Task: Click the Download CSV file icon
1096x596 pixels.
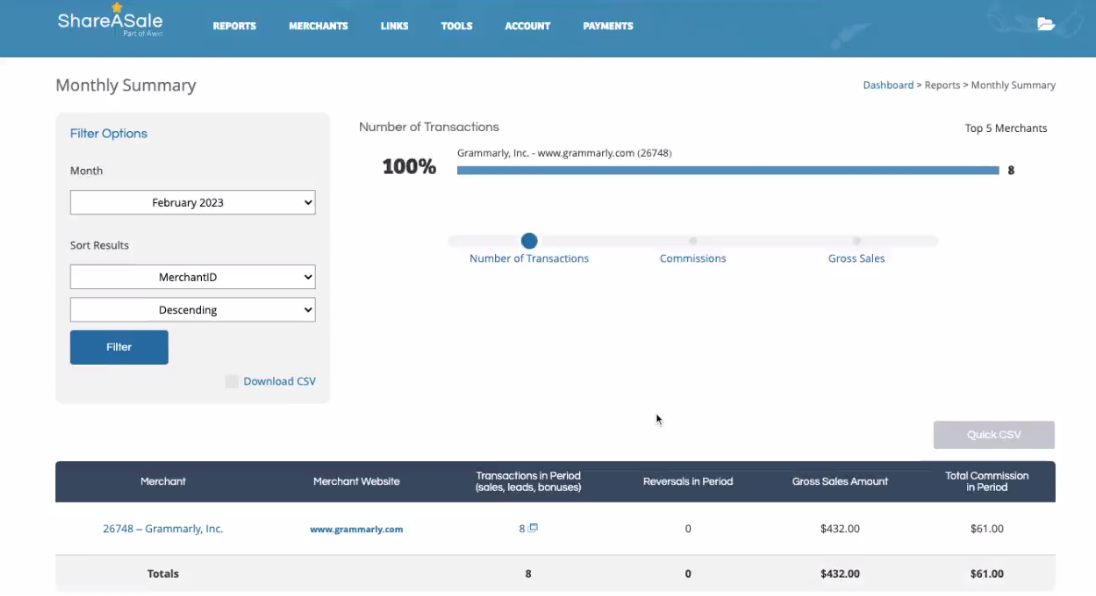Action: pos(231,381)
